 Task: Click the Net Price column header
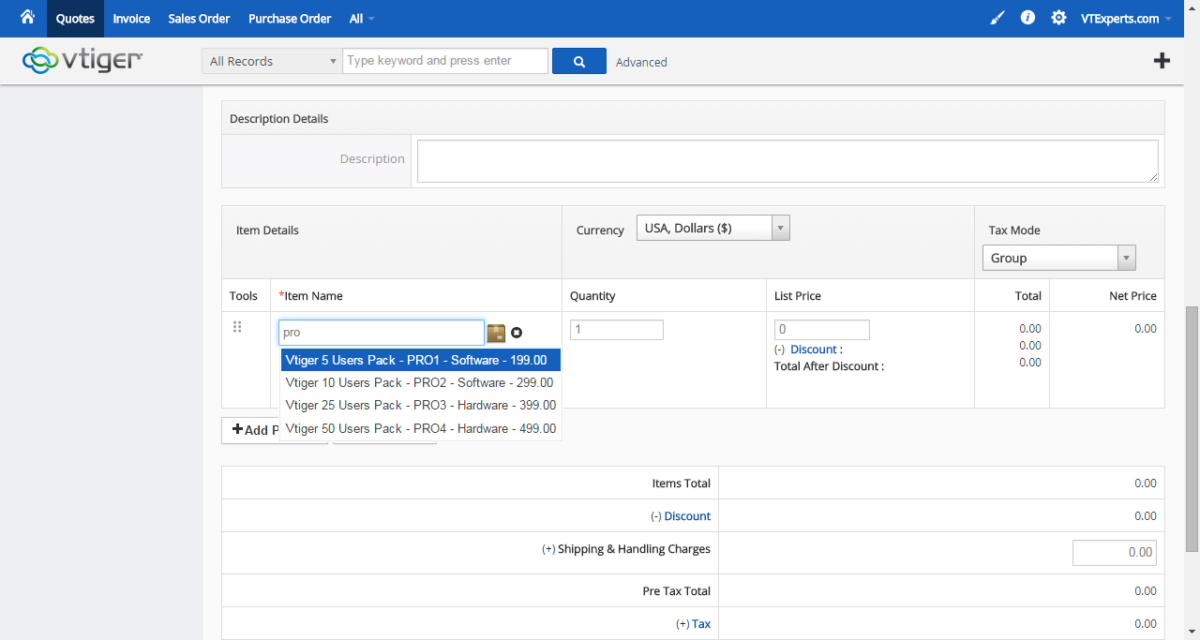click(x=1133, y=296)
